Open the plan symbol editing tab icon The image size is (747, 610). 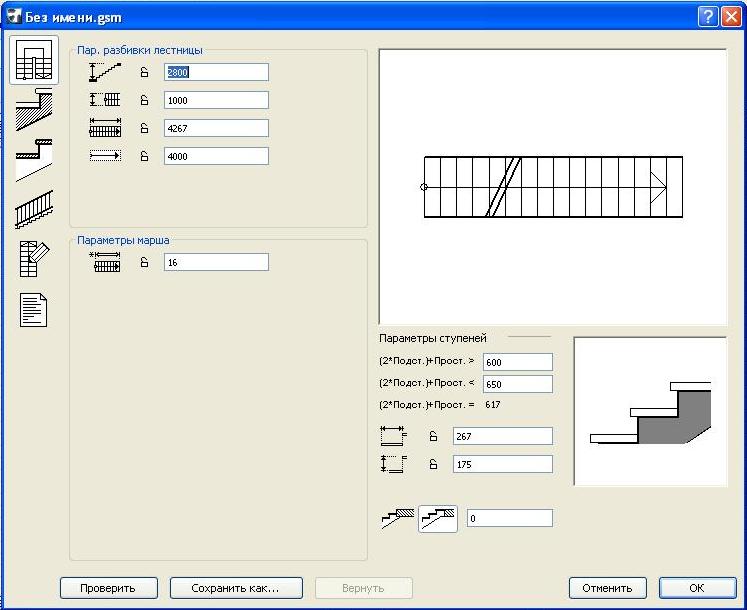click(34, 259)
